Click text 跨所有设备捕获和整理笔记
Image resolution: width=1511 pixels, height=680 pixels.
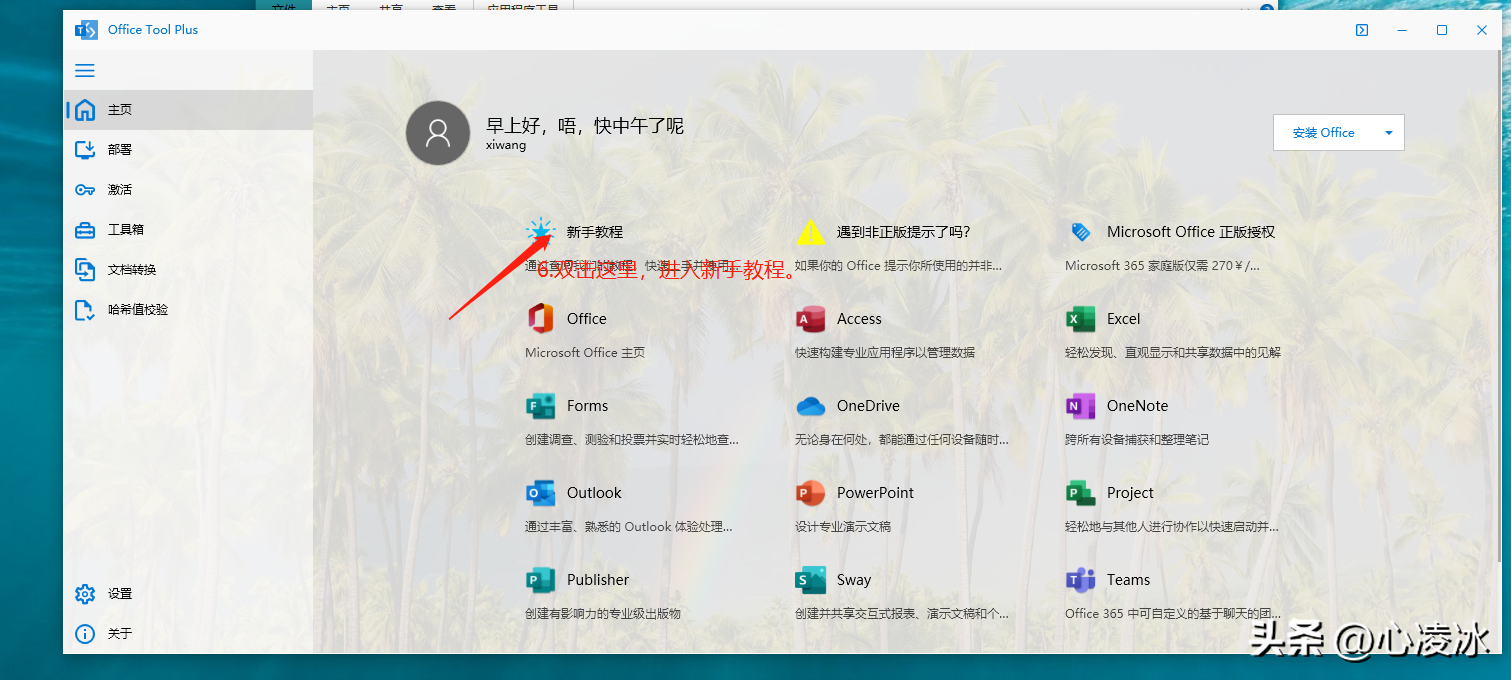pos(1137,440)
